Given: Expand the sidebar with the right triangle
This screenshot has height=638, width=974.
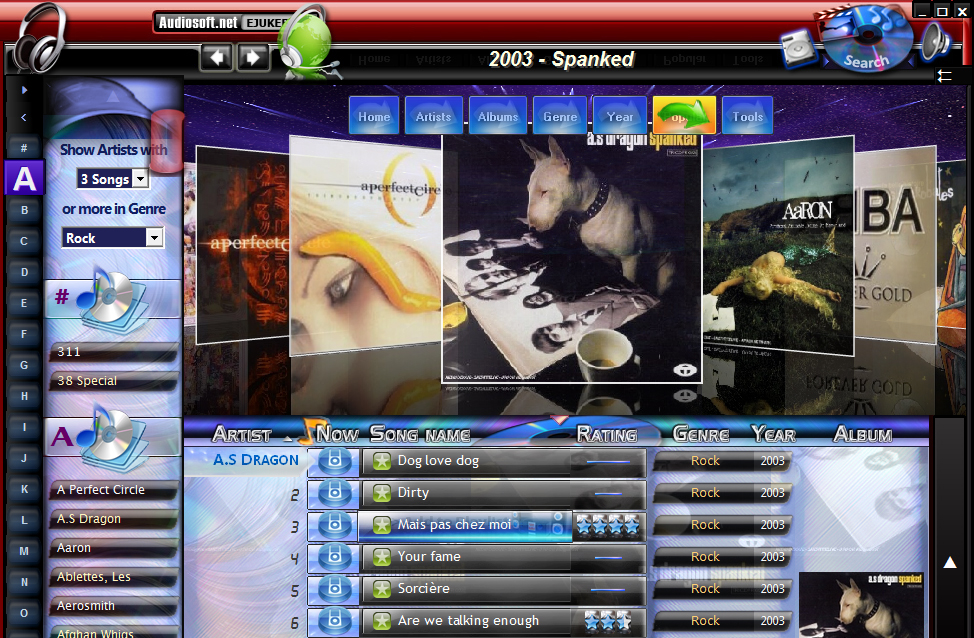Looking at the screenshot, I should [x=24, y=89].
